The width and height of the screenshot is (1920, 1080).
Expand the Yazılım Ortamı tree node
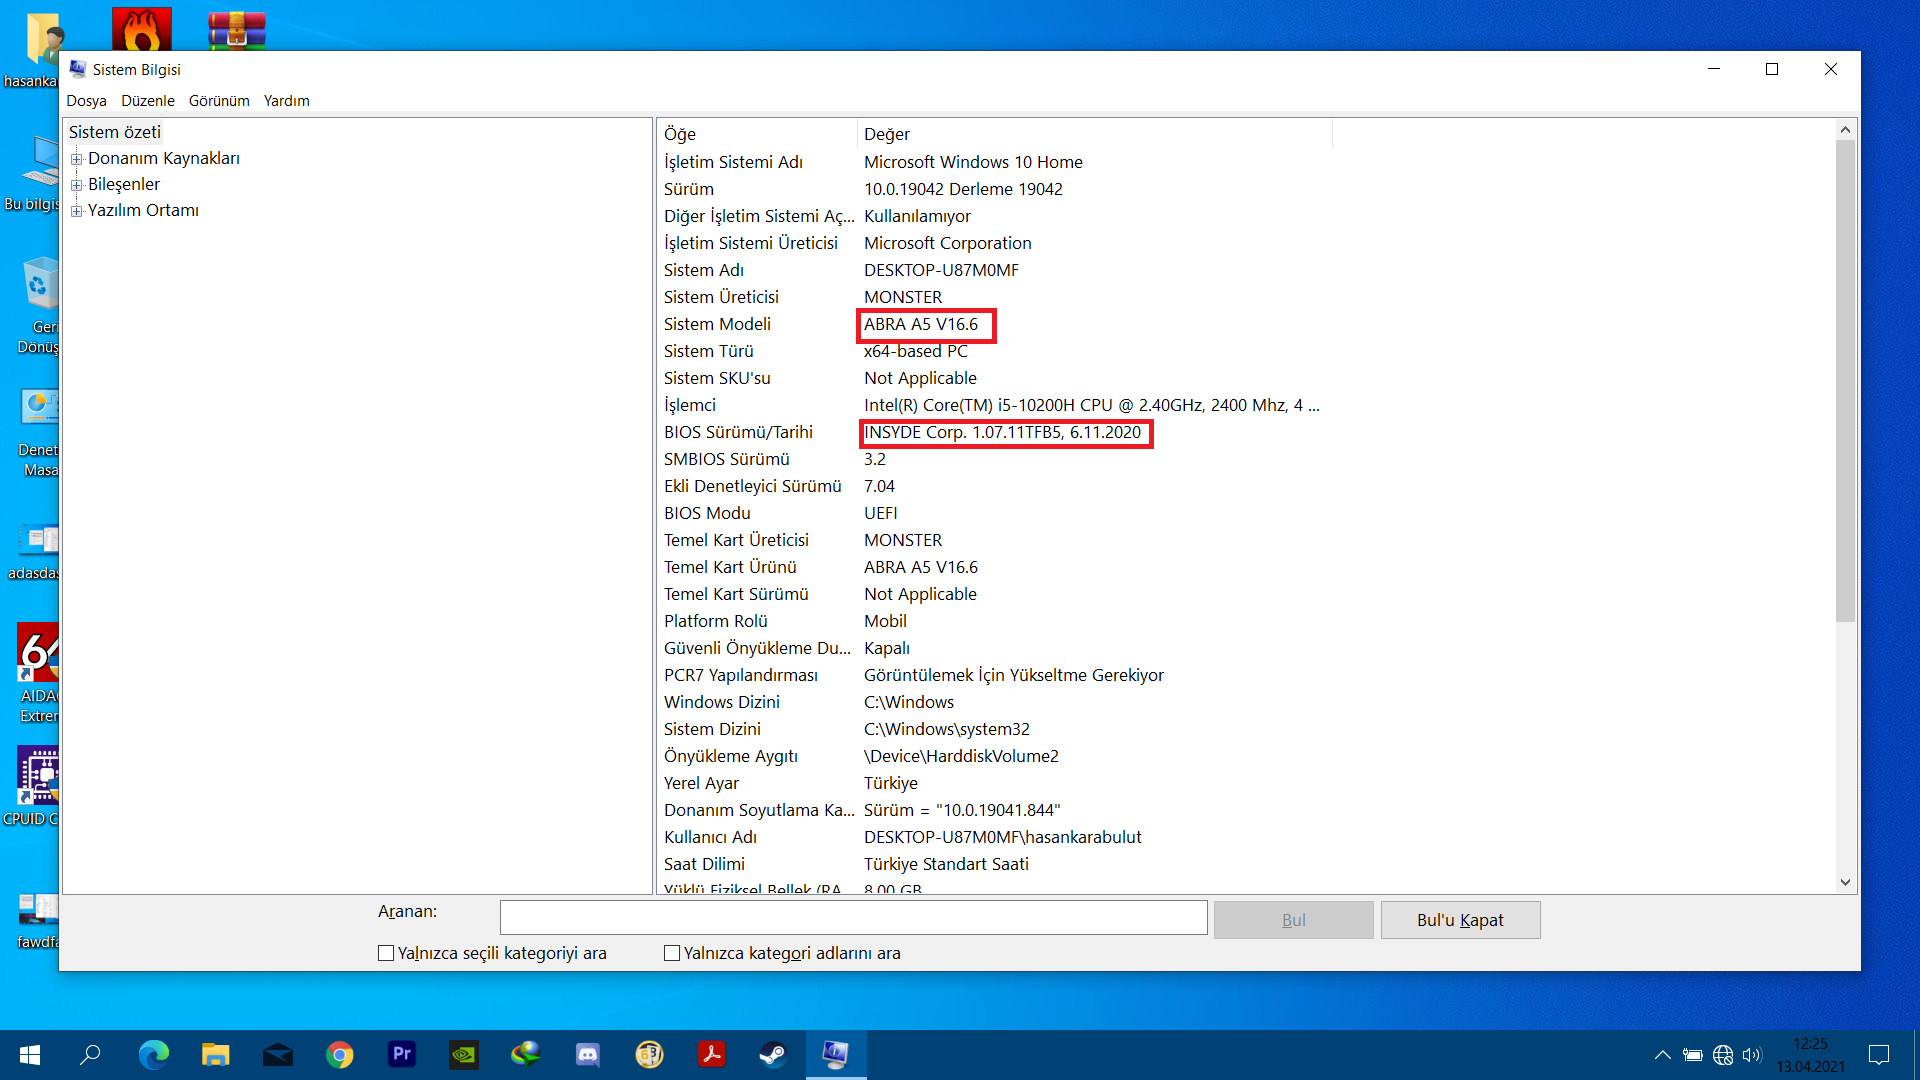point(76,211)
